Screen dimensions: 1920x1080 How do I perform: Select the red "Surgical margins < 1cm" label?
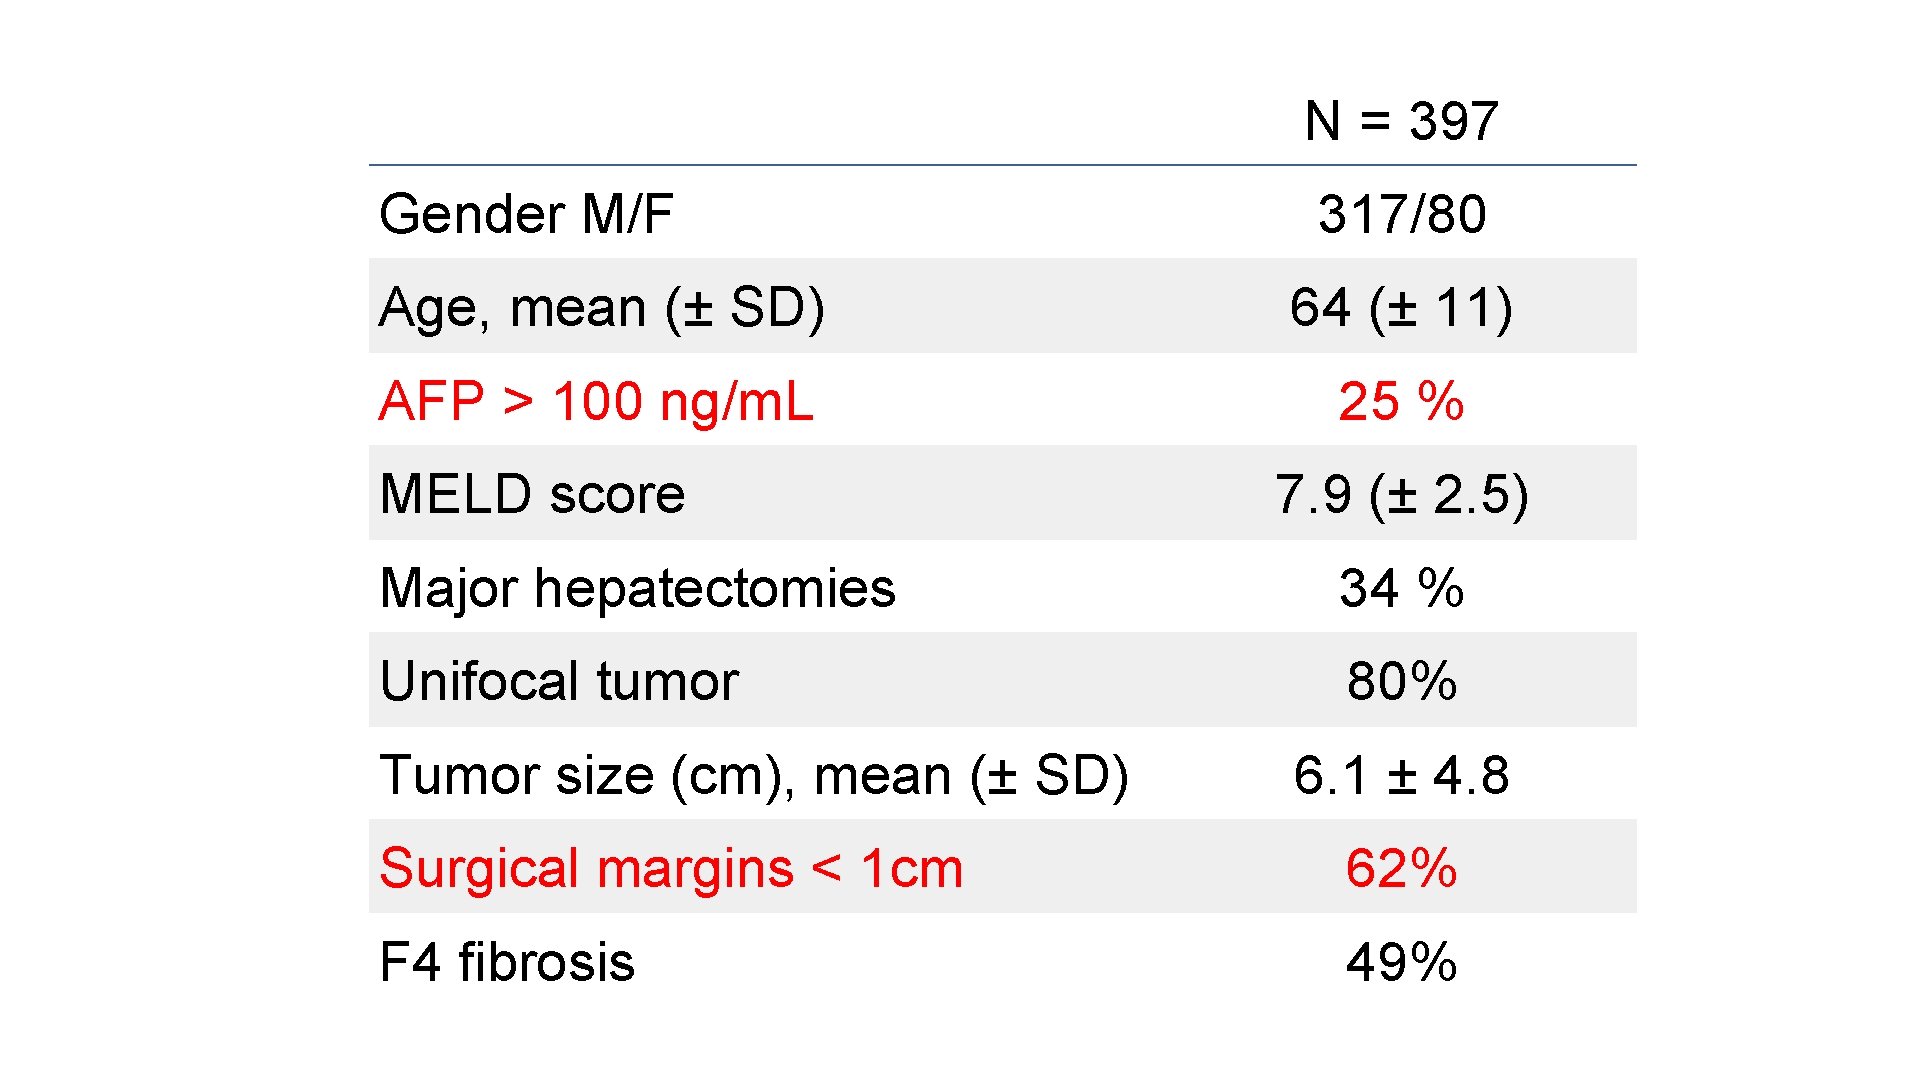[671, 868]
